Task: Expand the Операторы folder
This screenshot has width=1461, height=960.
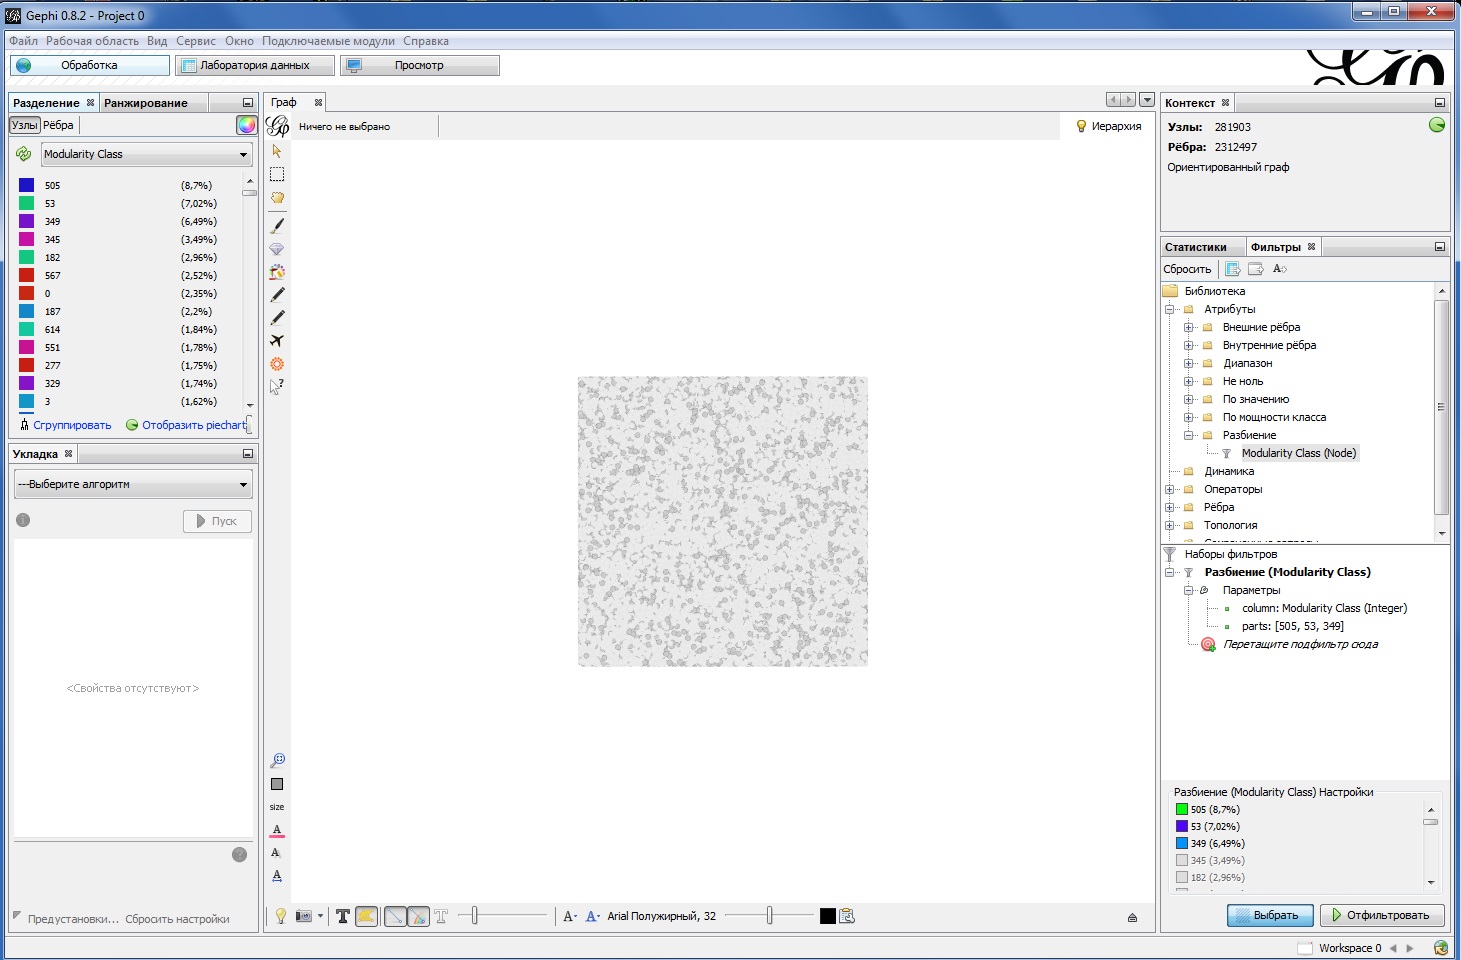Action: click(x=1169, y=490)
